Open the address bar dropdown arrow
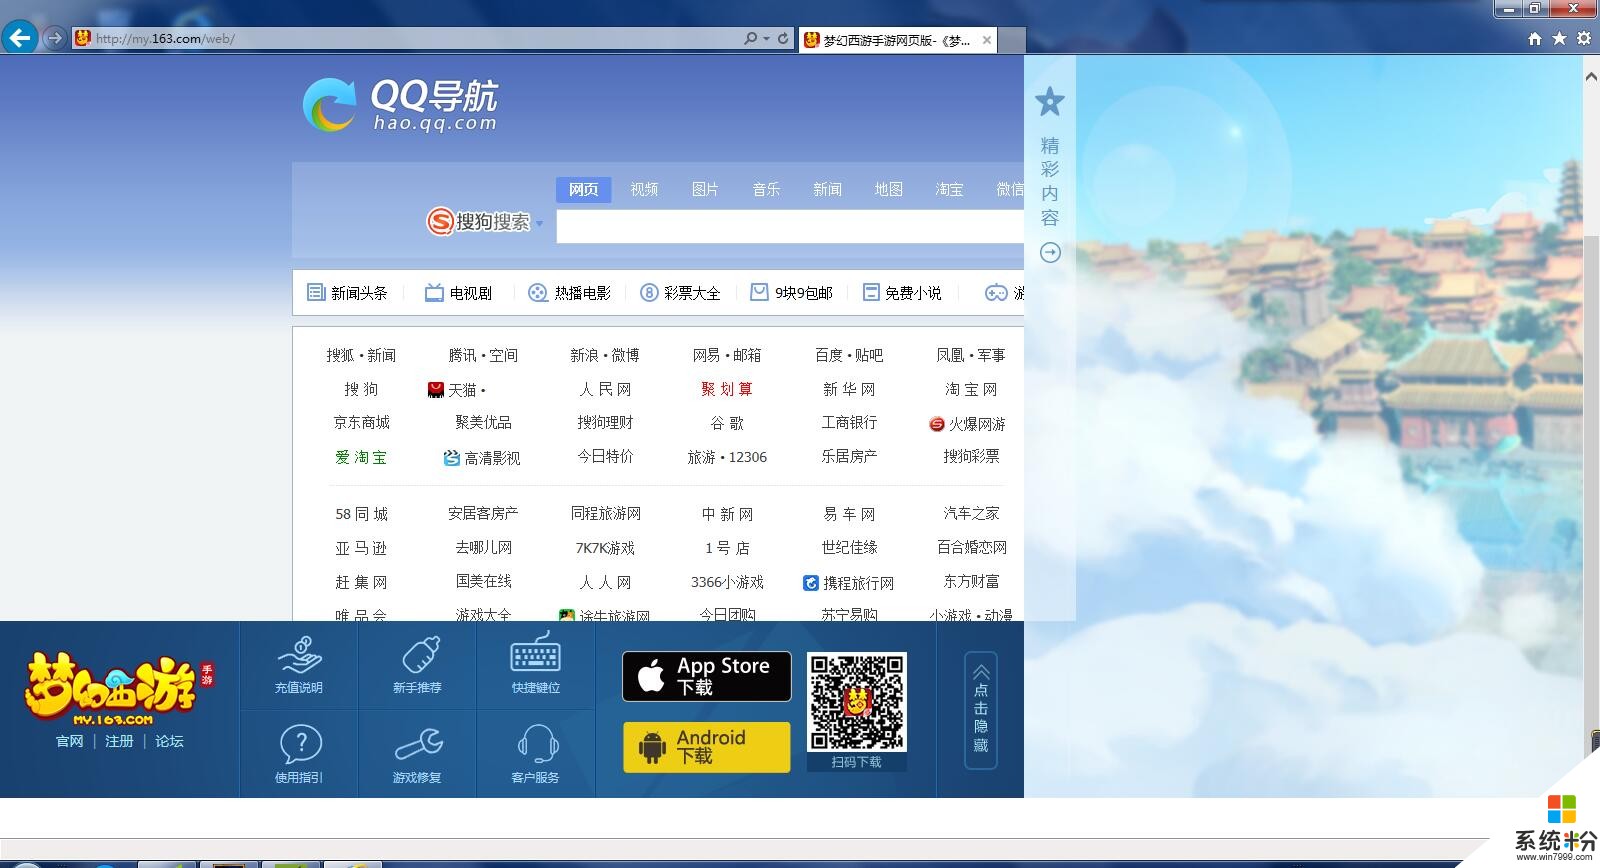The height and width of the screenshot is (868, 1600). [x=766, y=39]
